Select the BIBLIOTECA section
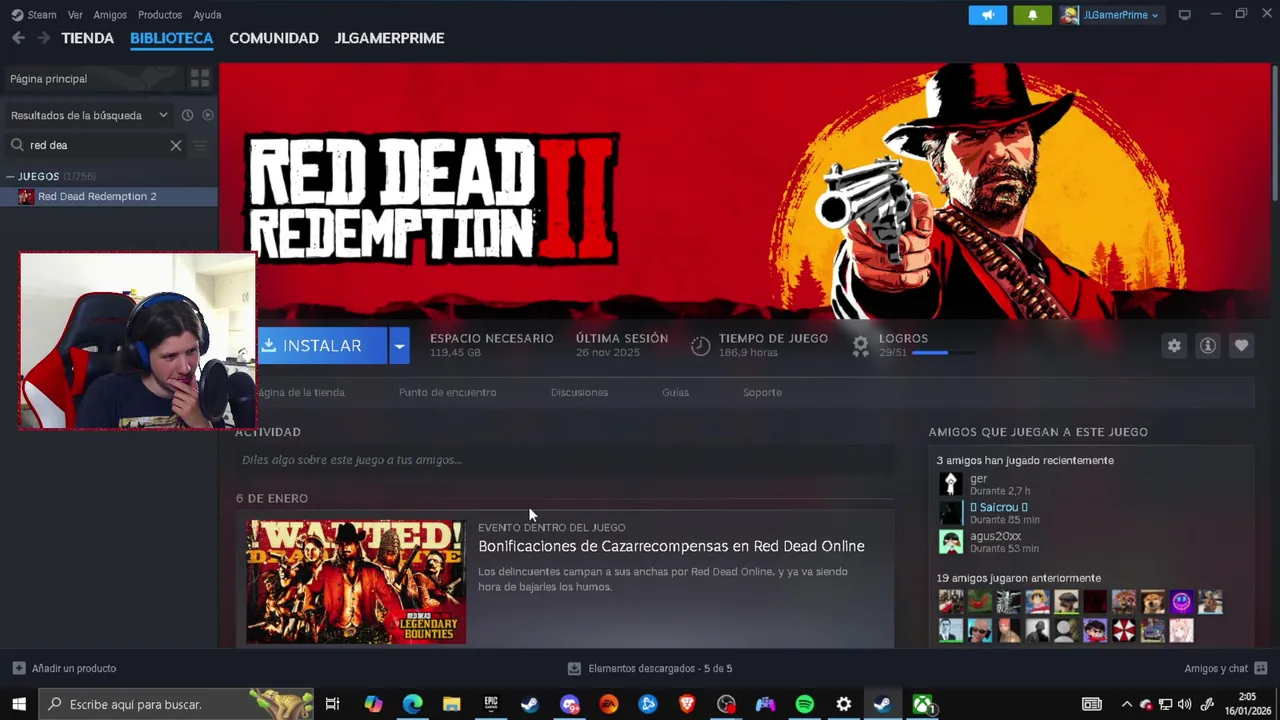The width and height of the screenshot is (1280, 720). click(x=172, y=38)
